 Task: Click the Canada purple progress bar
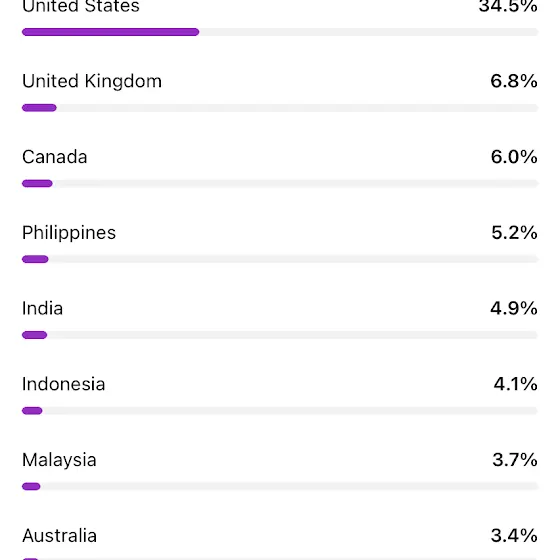click(x=37, y=184)
